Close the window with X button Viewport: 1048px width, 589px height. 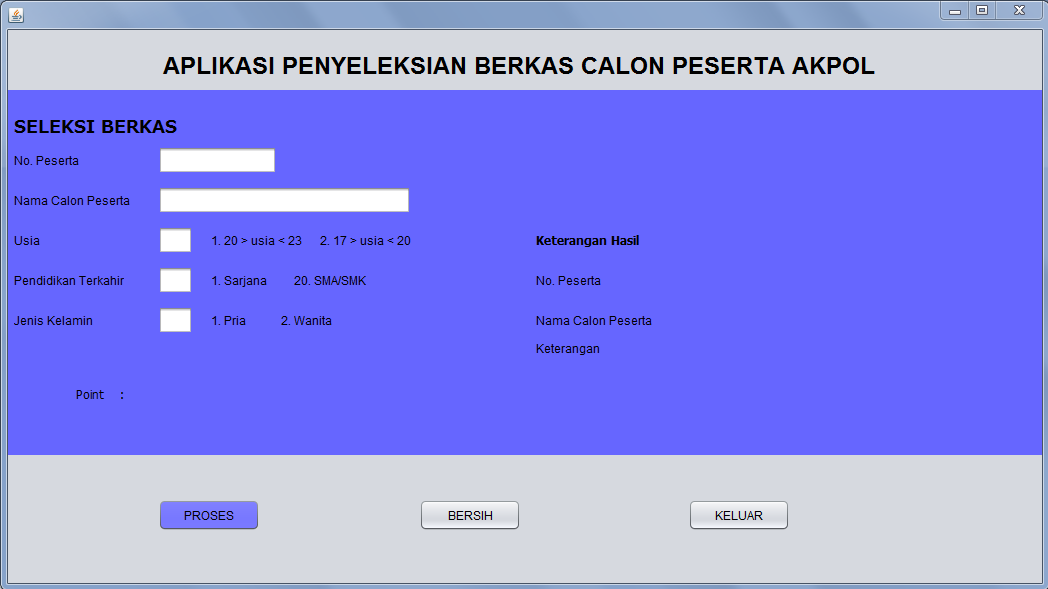point(1019,11)
